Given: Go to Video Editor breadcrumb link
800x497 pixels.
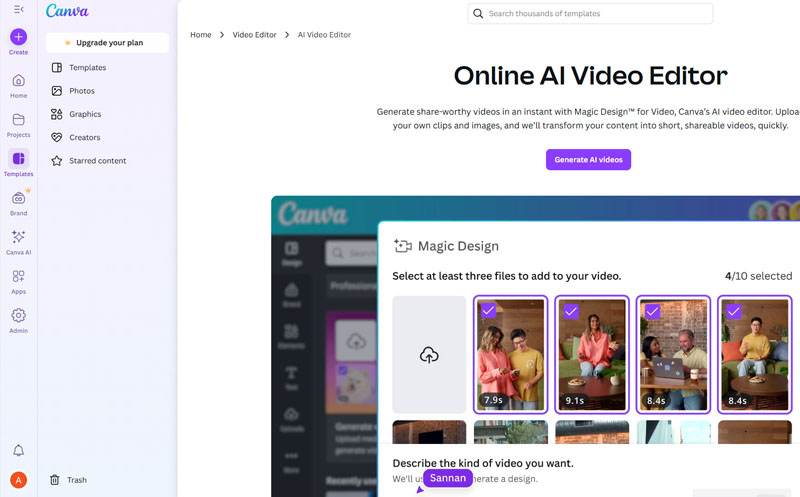Looking at the screenshot, I should coord(254,35).
